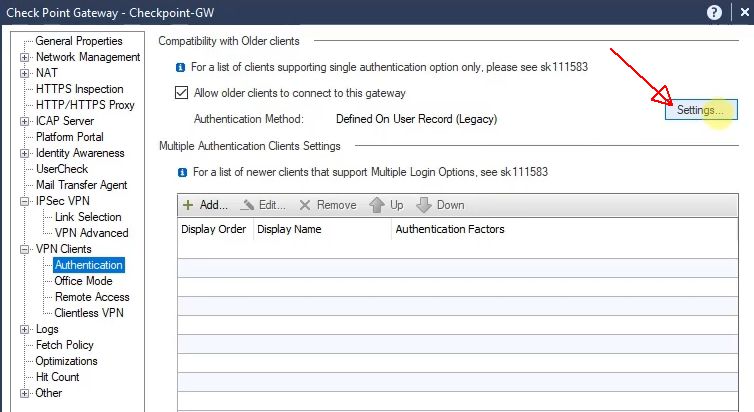The height and width of the screenshot is (412, 754).
Task: Click info icon beside newer clients note
Action: (182, 172)
